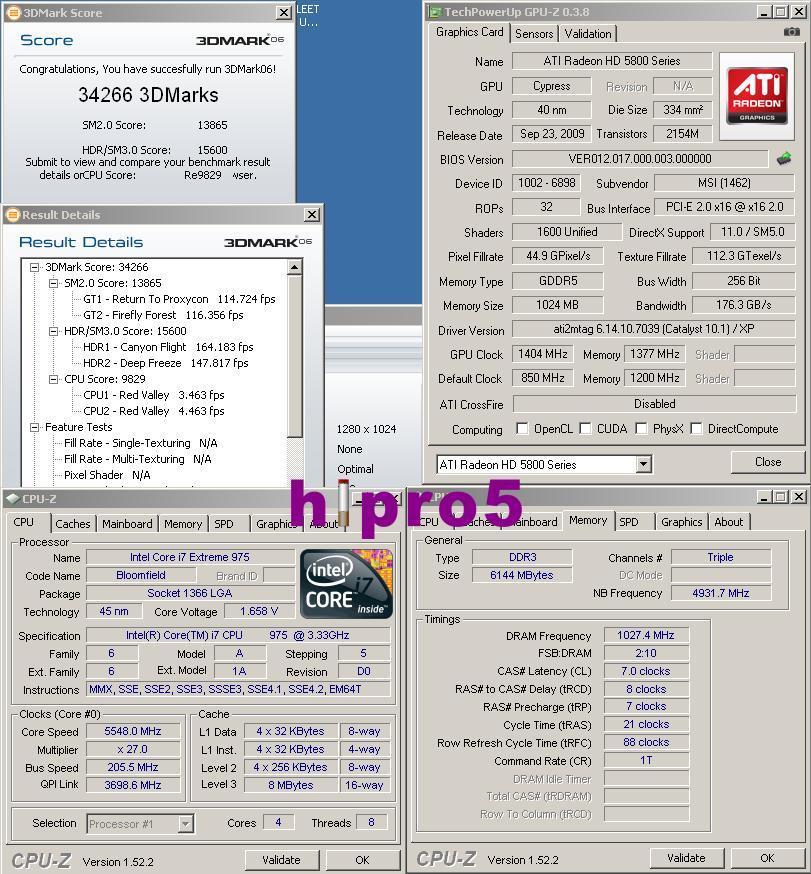811x874 pixels.
Task: Click OK in CPU-Z Memory window
Action: (768, 858)
